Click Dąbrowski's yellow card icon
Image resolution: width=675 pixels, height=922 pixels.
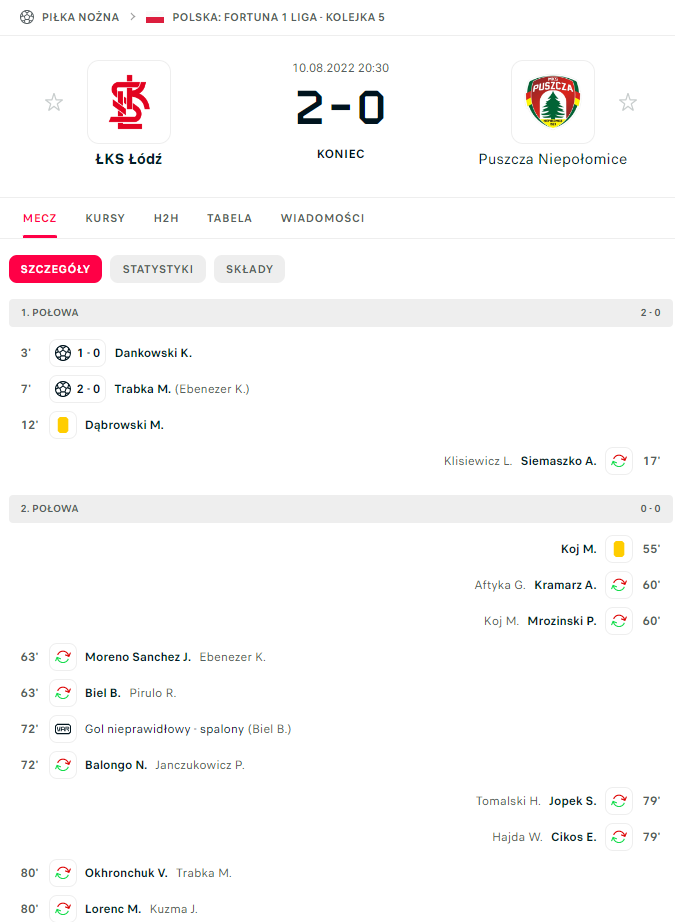[x=63, y=425]
